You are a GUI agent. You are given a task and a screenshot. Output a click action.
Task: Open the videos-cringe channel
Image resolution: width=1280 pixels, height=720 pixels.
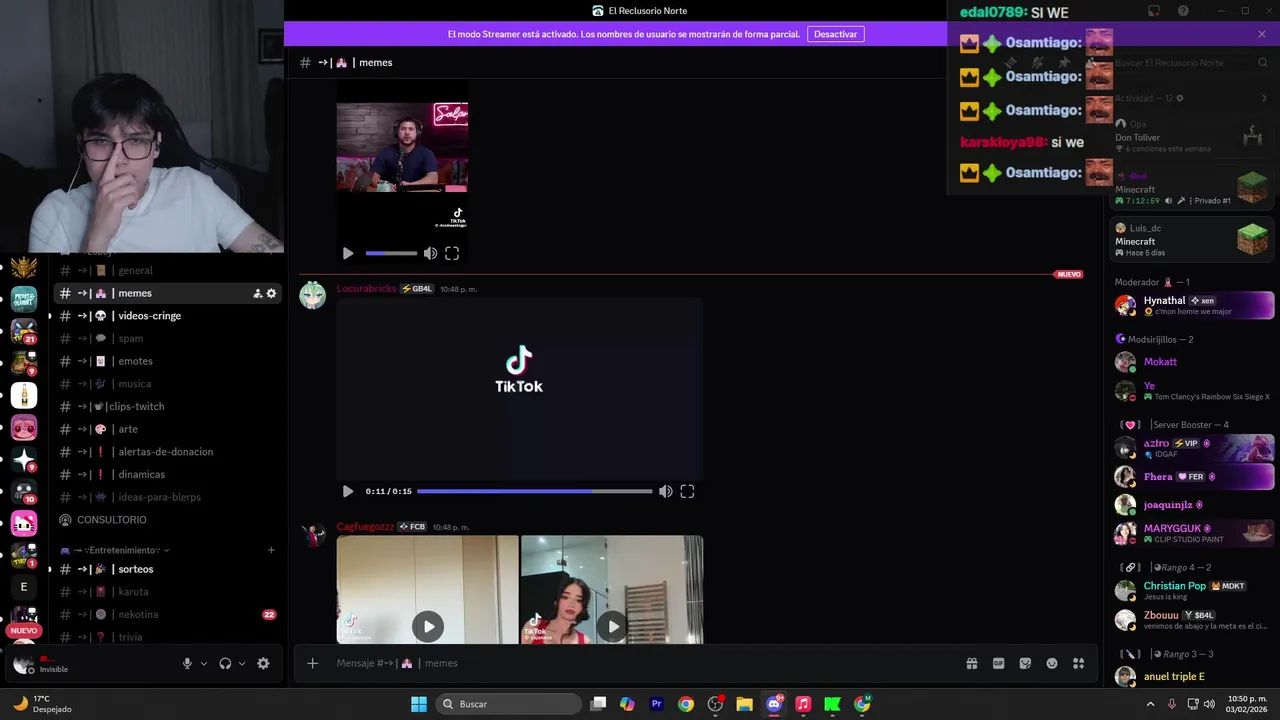pos(166,316)
